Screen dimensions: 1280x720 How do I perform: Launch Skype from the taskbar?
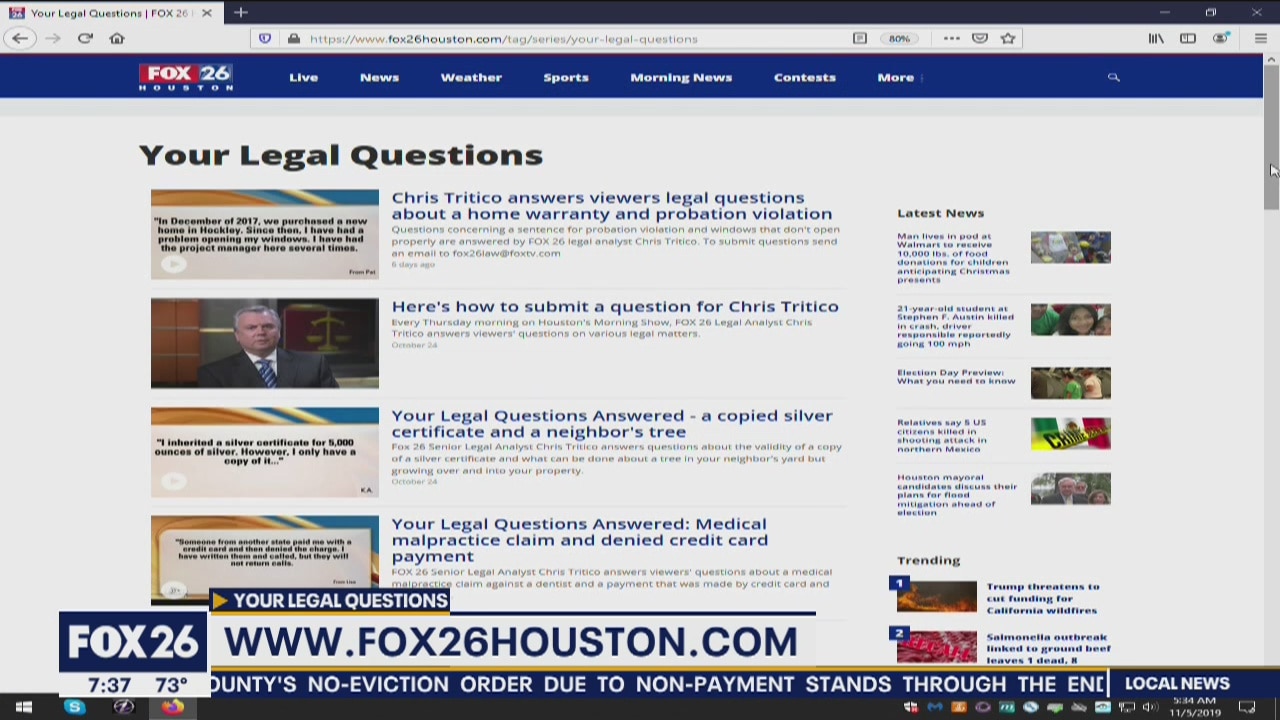(x=74, y=707)
